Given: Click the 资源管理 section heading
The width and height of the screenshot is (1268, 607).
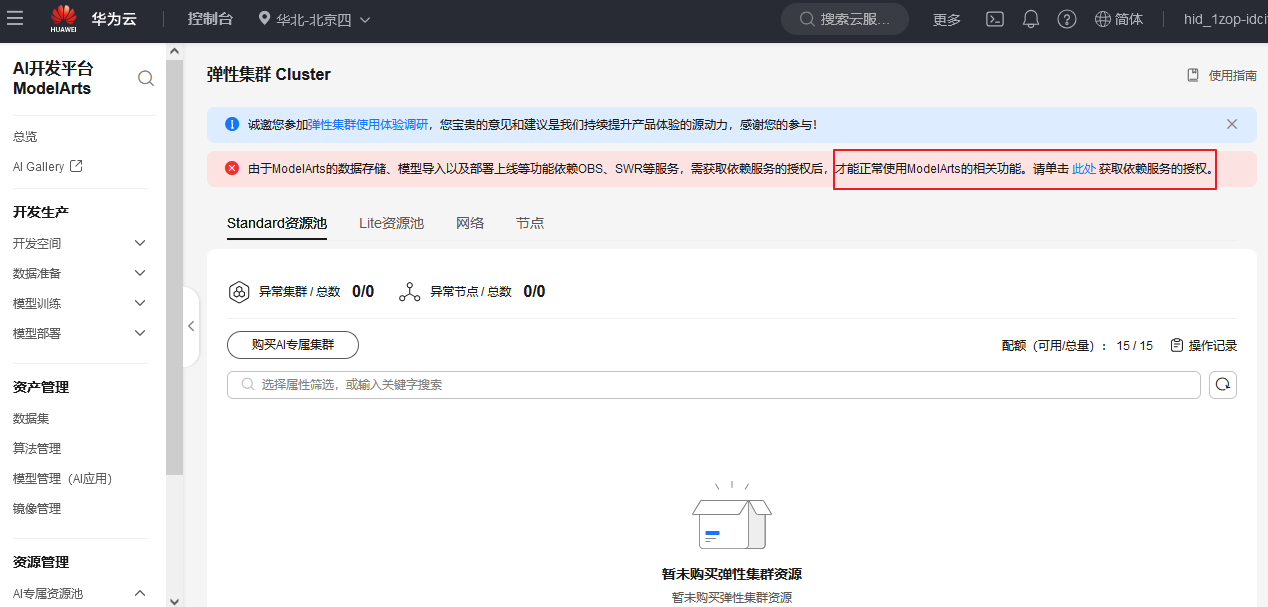Looking at the screenshot, I should [x=41, y=562].
